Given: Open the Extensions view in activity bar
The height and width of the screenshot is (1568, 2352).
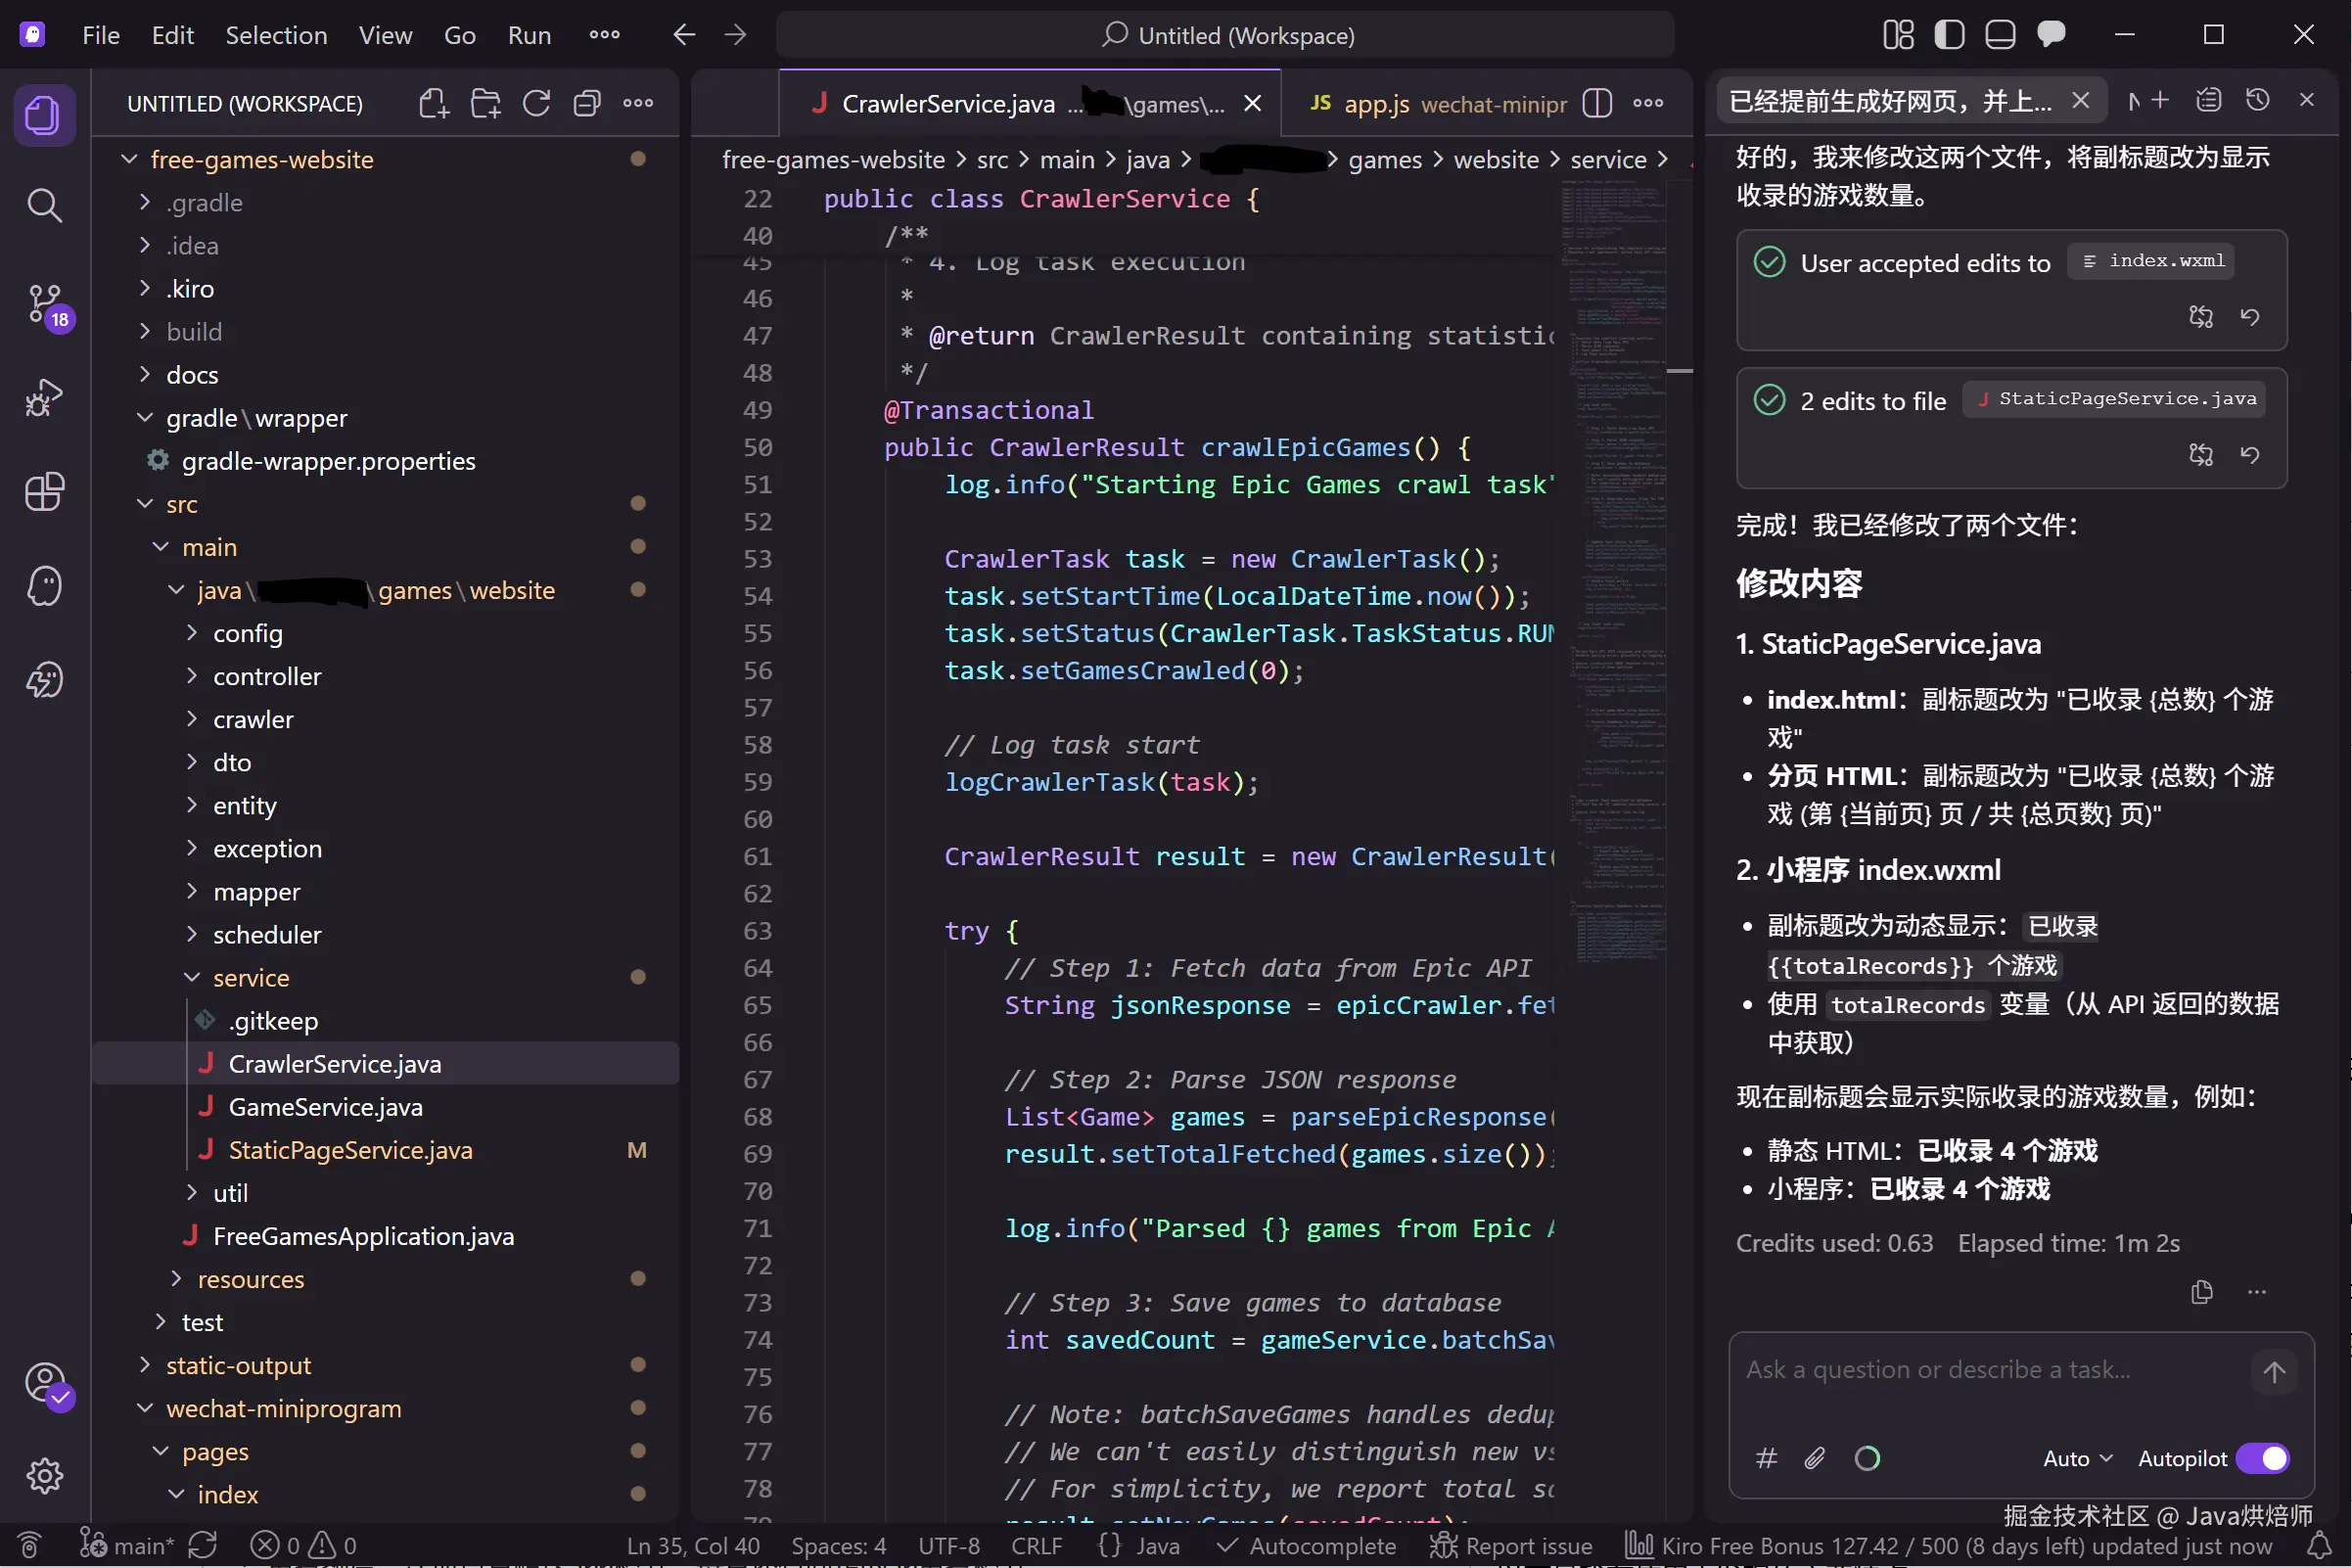Looking at the screenshot, I should coord(45,491).
